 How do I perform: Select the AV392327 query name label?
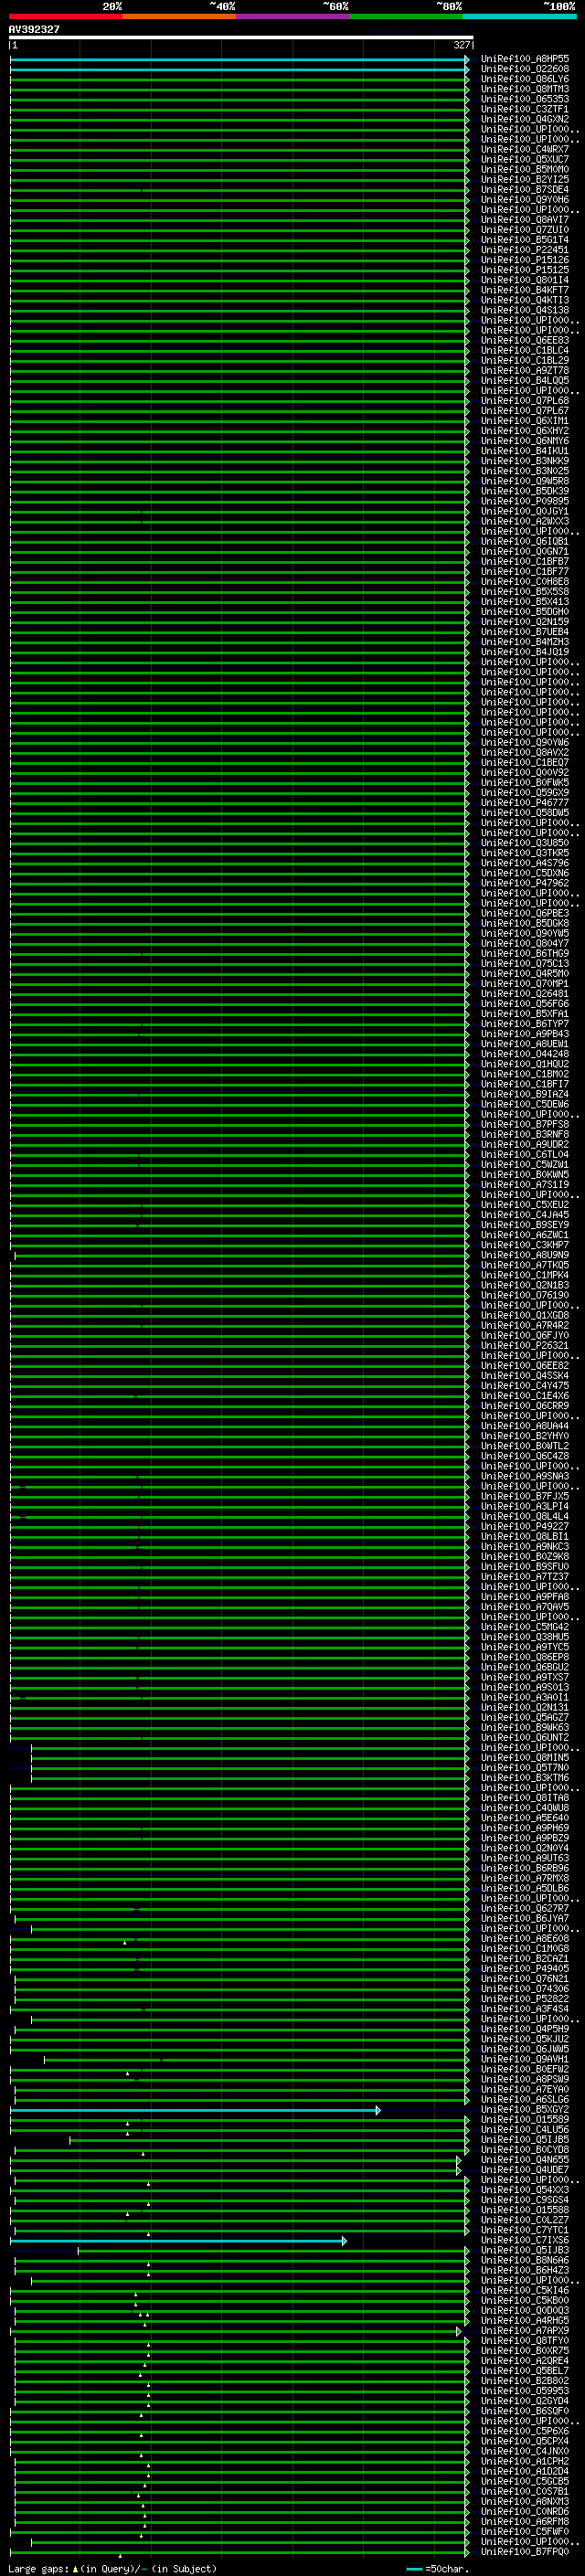34,29
